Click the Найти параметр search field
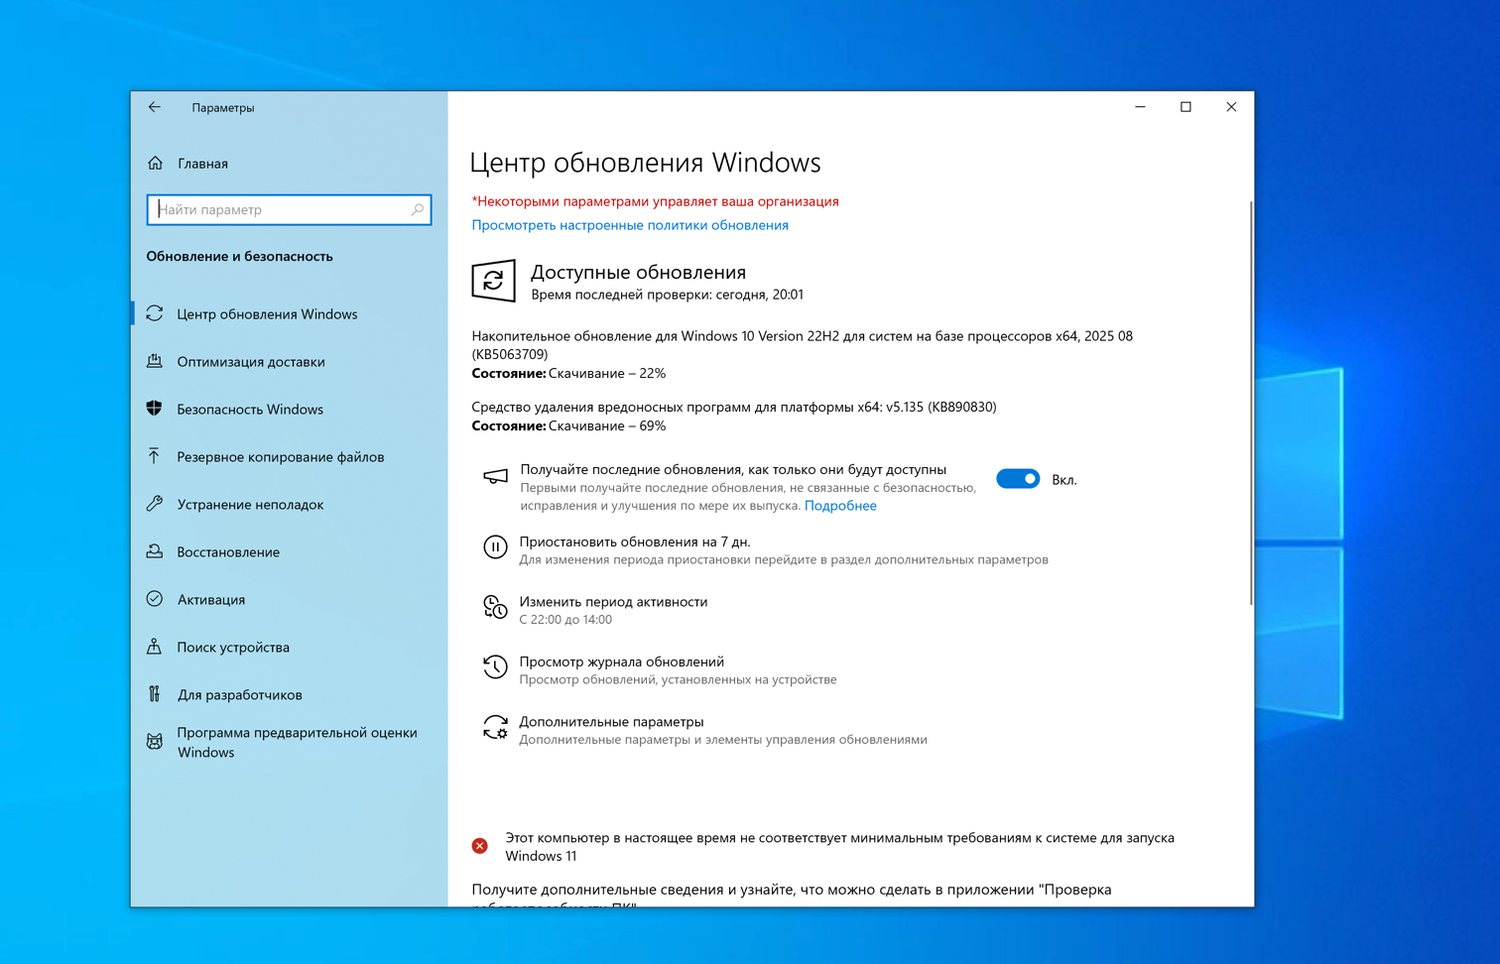Viewport: 1500px width, 964px height. click(289, 210)
